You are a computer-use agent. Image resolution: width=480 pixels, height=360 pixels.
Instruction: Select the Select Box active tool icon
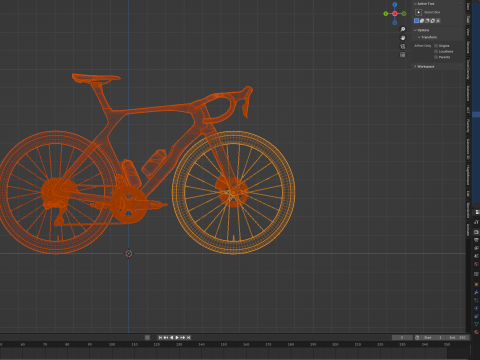pos(418,12)
